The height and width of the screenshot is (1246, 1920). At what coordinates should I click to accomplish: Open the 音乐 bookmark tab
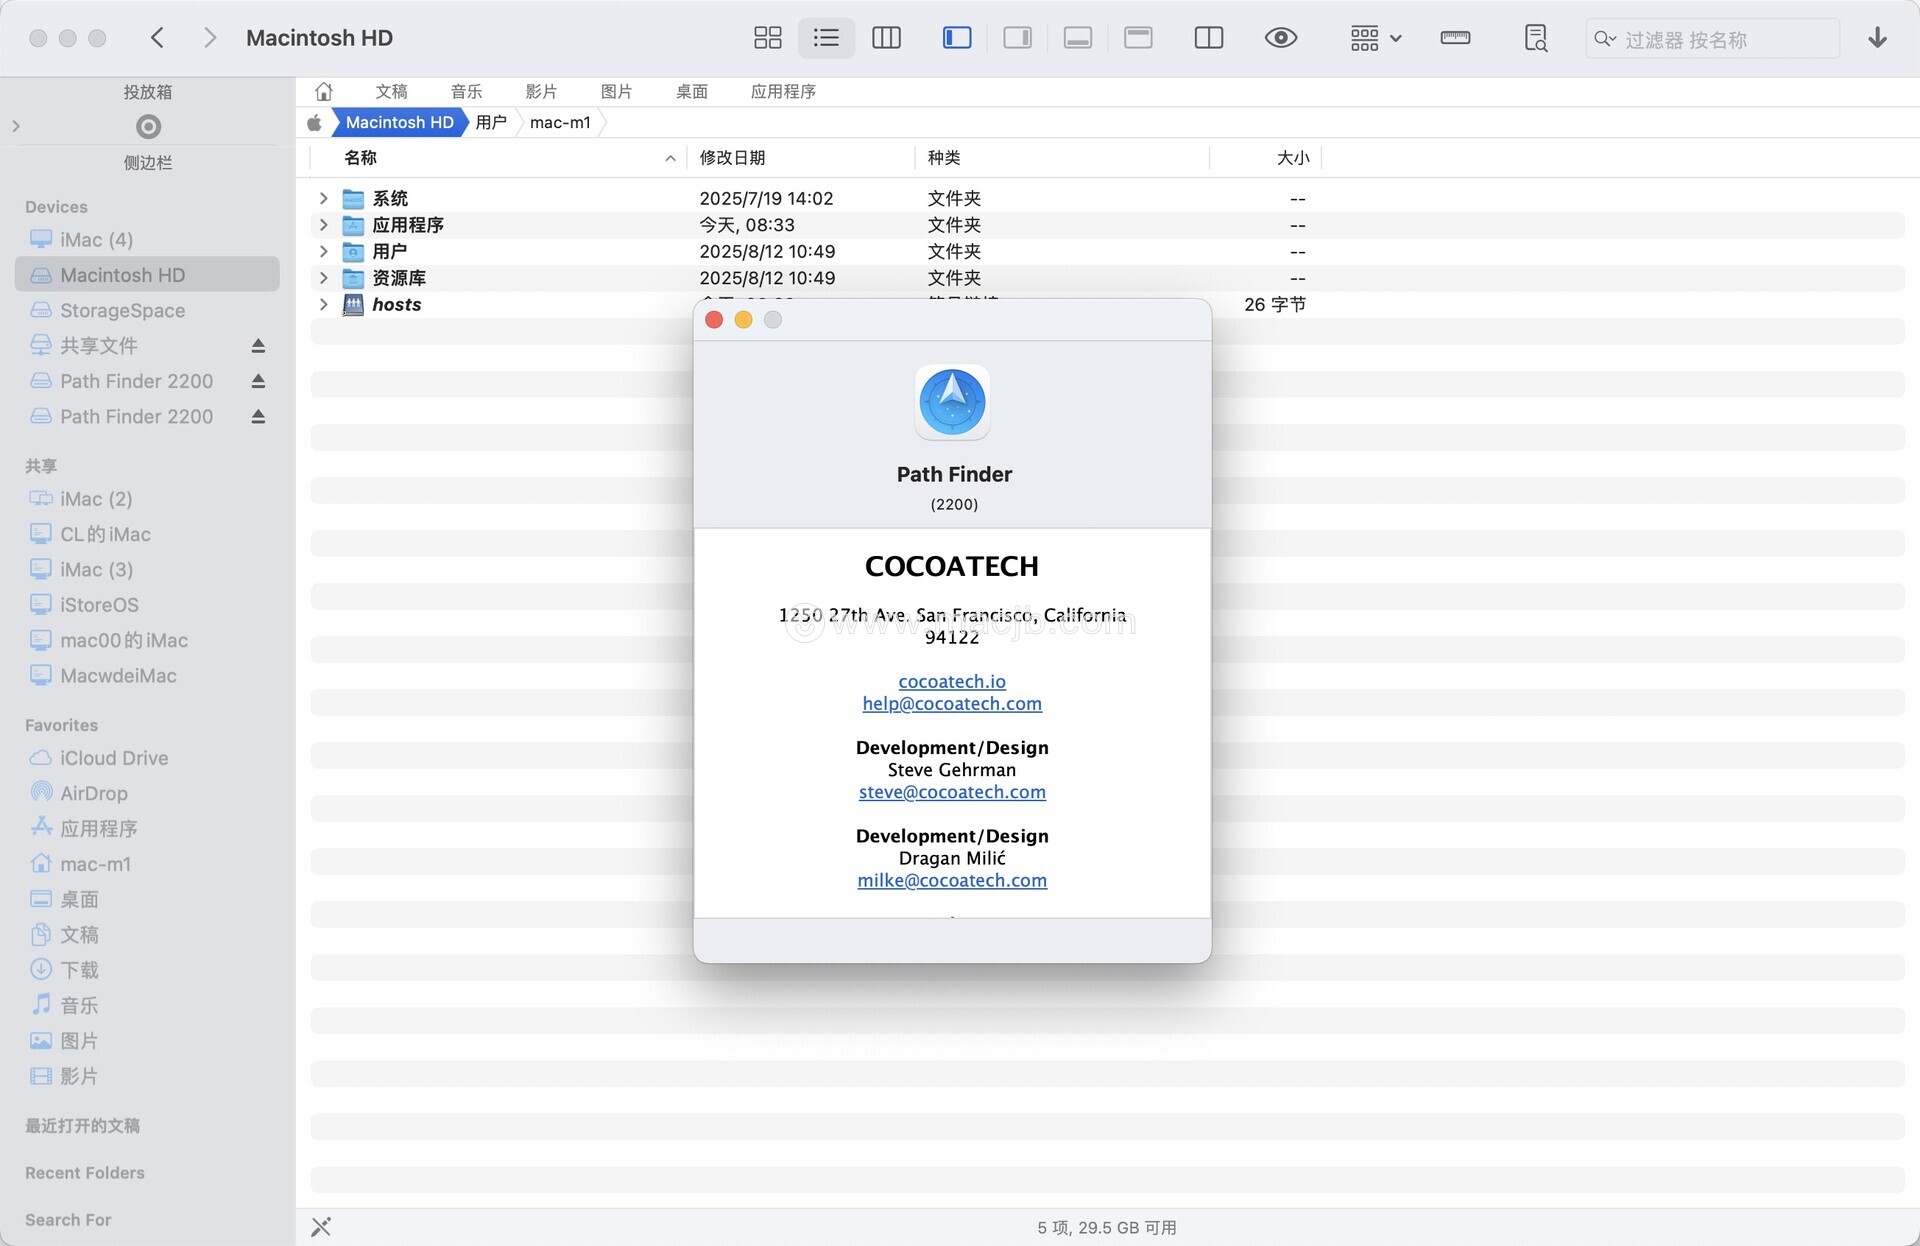[466, 91]
